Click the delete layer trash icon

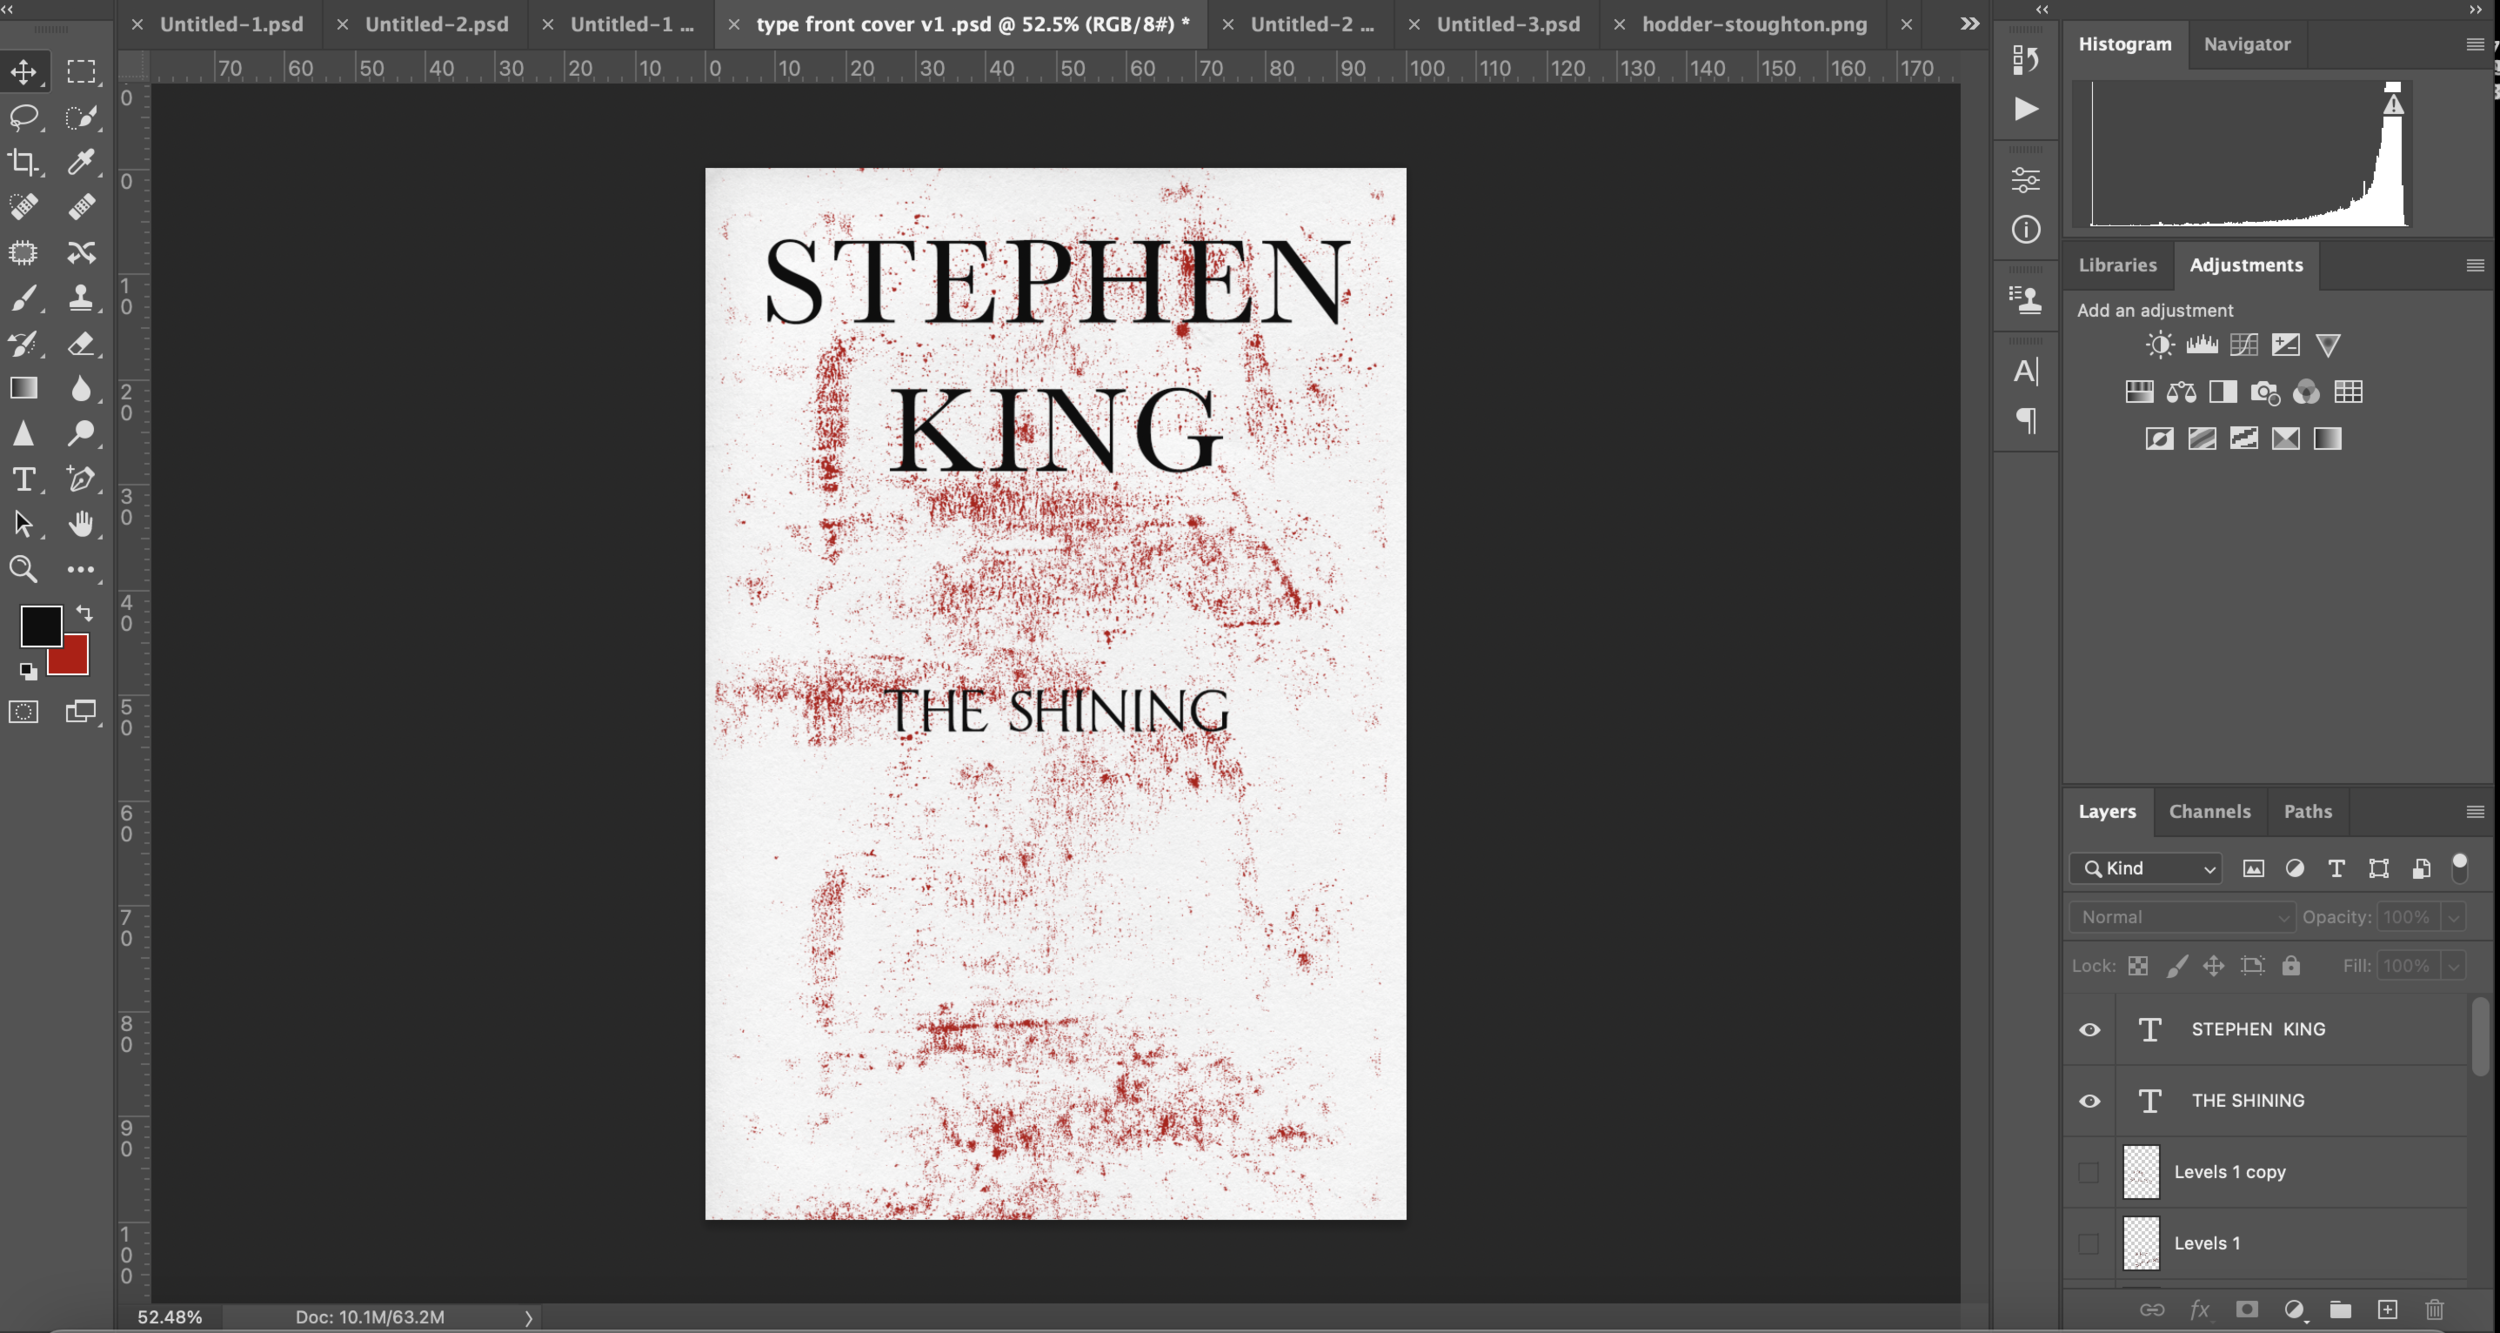2434,1310
